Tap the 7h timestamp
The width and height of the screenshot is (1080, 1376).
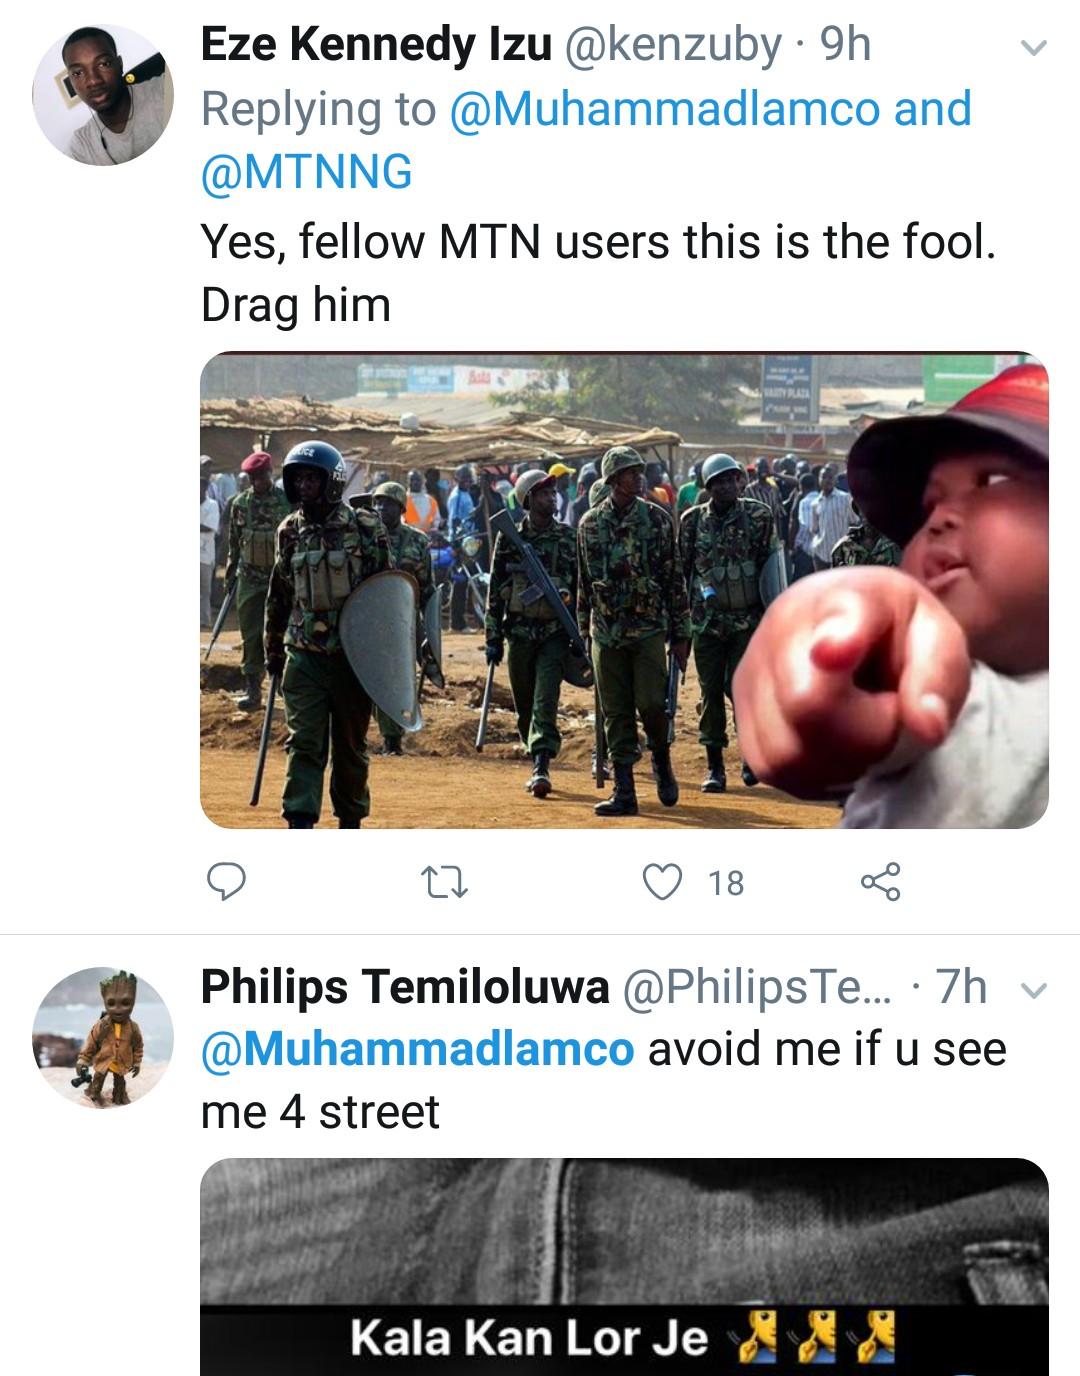point(961,988)
